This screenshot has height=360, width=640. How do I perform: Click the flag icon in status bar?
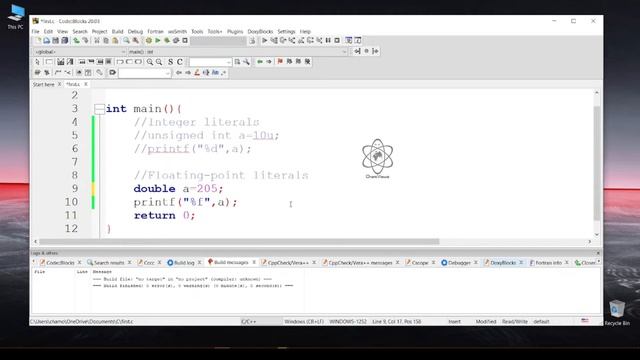[585, 321]
